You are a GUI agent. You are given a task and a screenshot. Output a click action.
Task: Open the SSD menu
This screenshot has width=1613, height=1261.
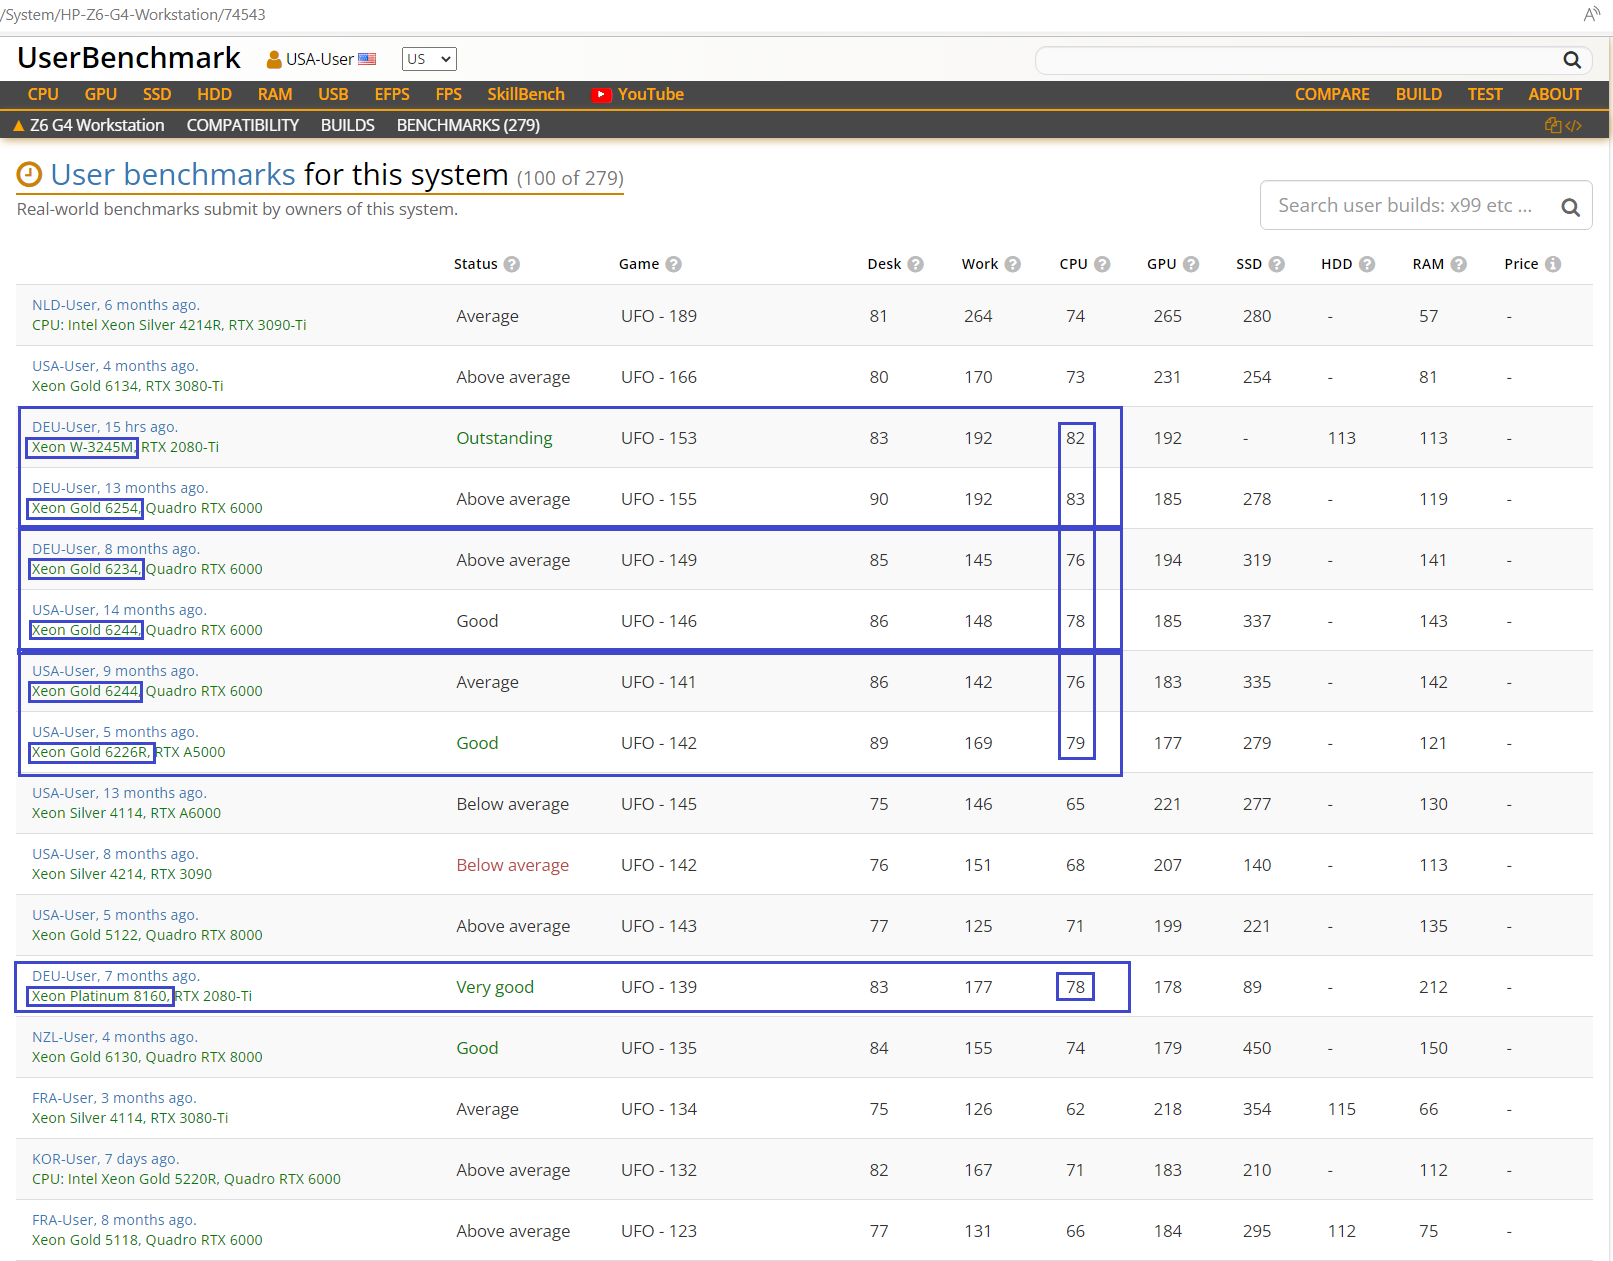(157, 94)
